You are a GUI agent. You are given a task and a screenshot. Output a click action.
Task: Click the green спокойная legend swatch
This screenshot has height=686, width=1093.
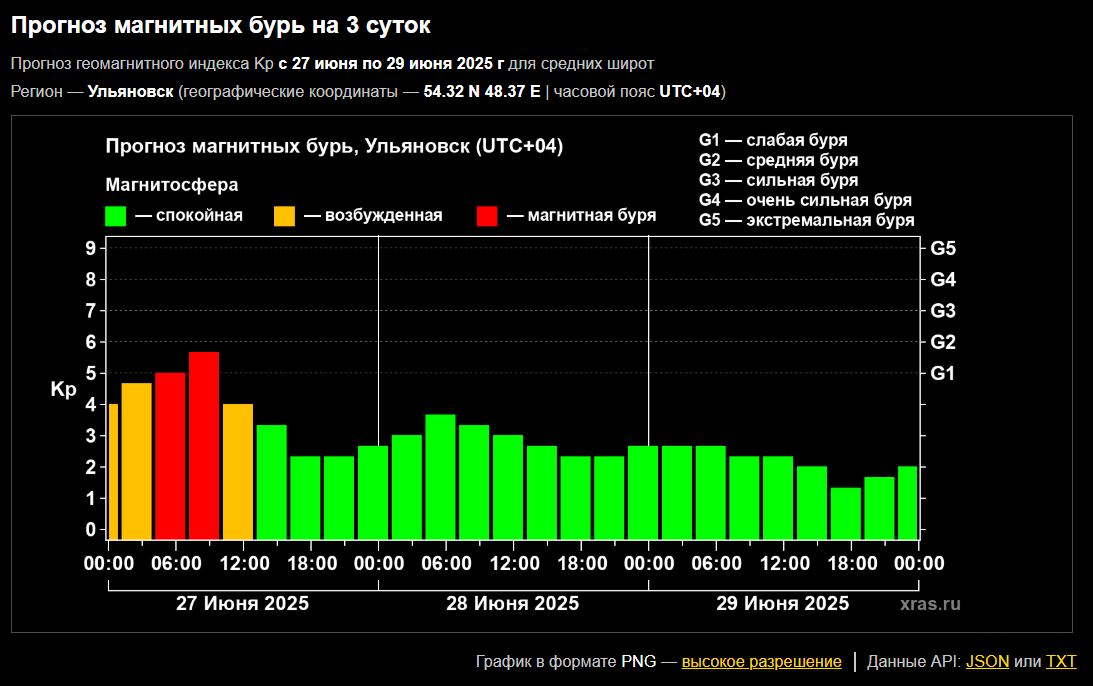coord(116,216)
